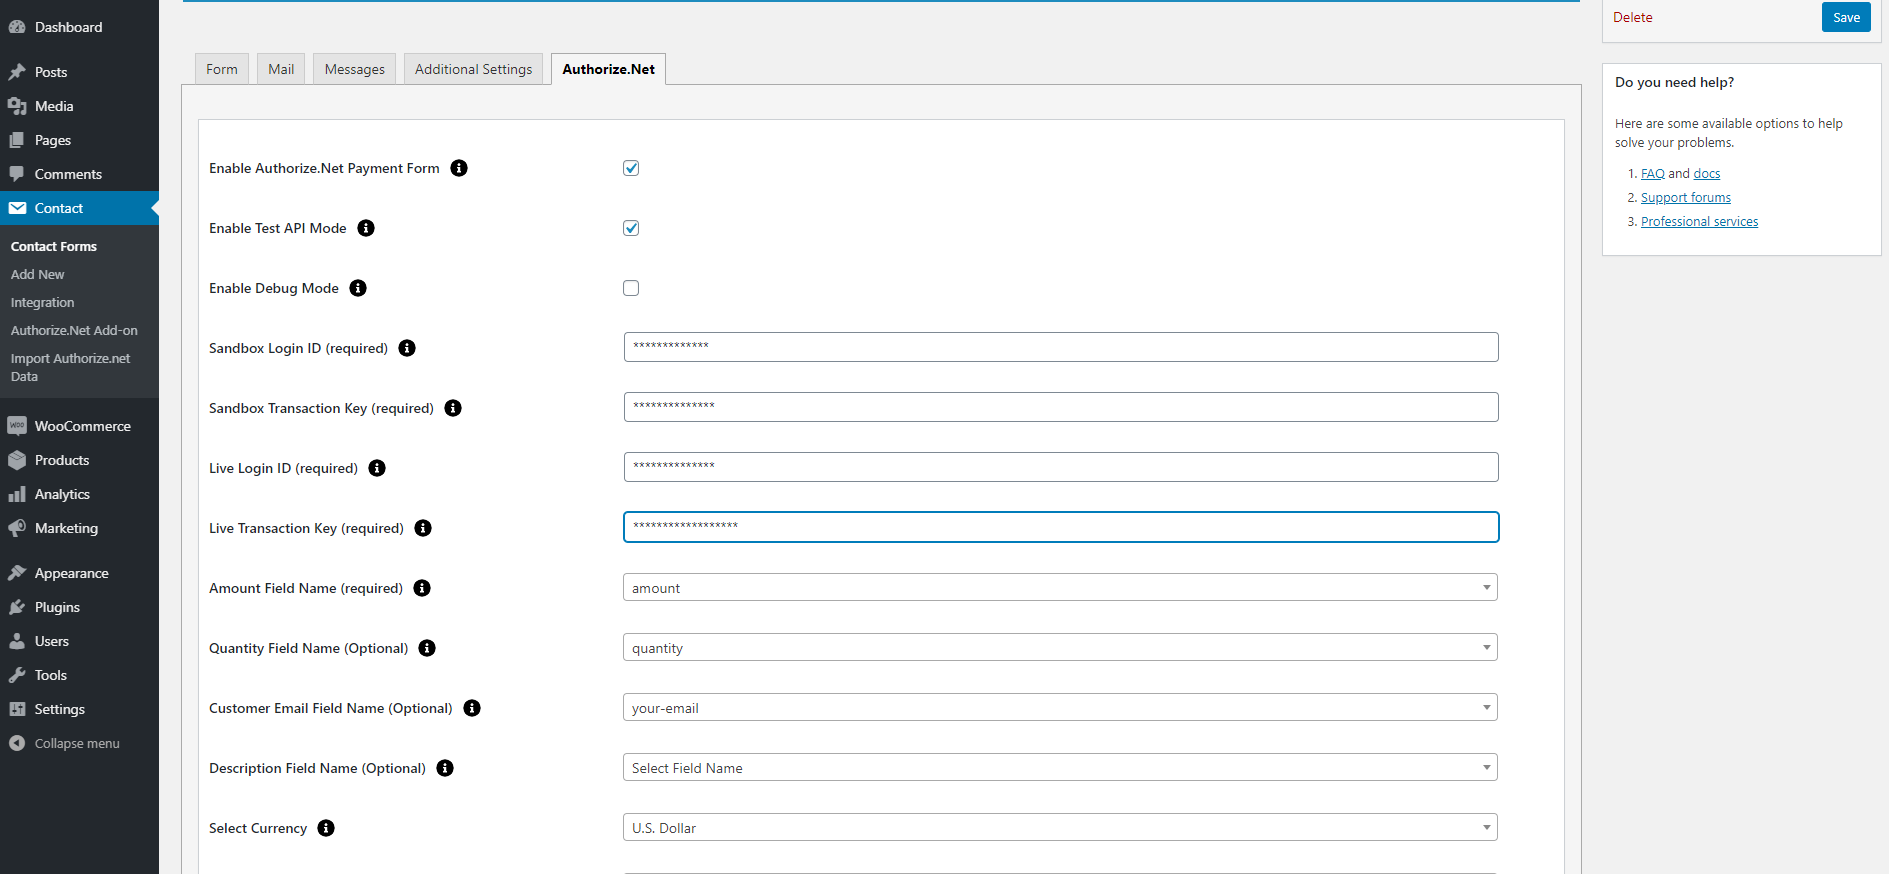Show info tooltip for Description Field Name
This screenshot has width=1889, height=874.
click(x=445, y=768)
